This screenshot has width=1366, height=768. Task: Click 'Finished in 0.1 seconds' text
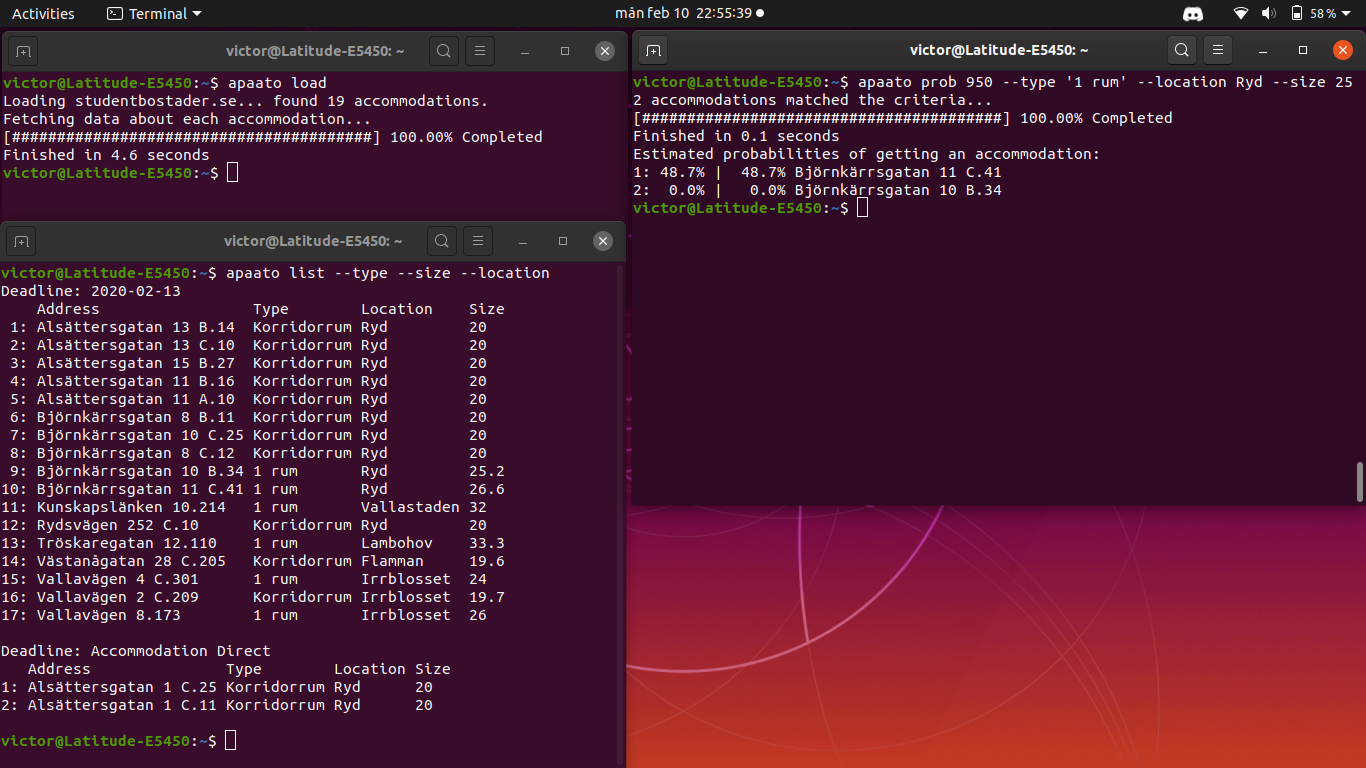[x=736, y=136]
